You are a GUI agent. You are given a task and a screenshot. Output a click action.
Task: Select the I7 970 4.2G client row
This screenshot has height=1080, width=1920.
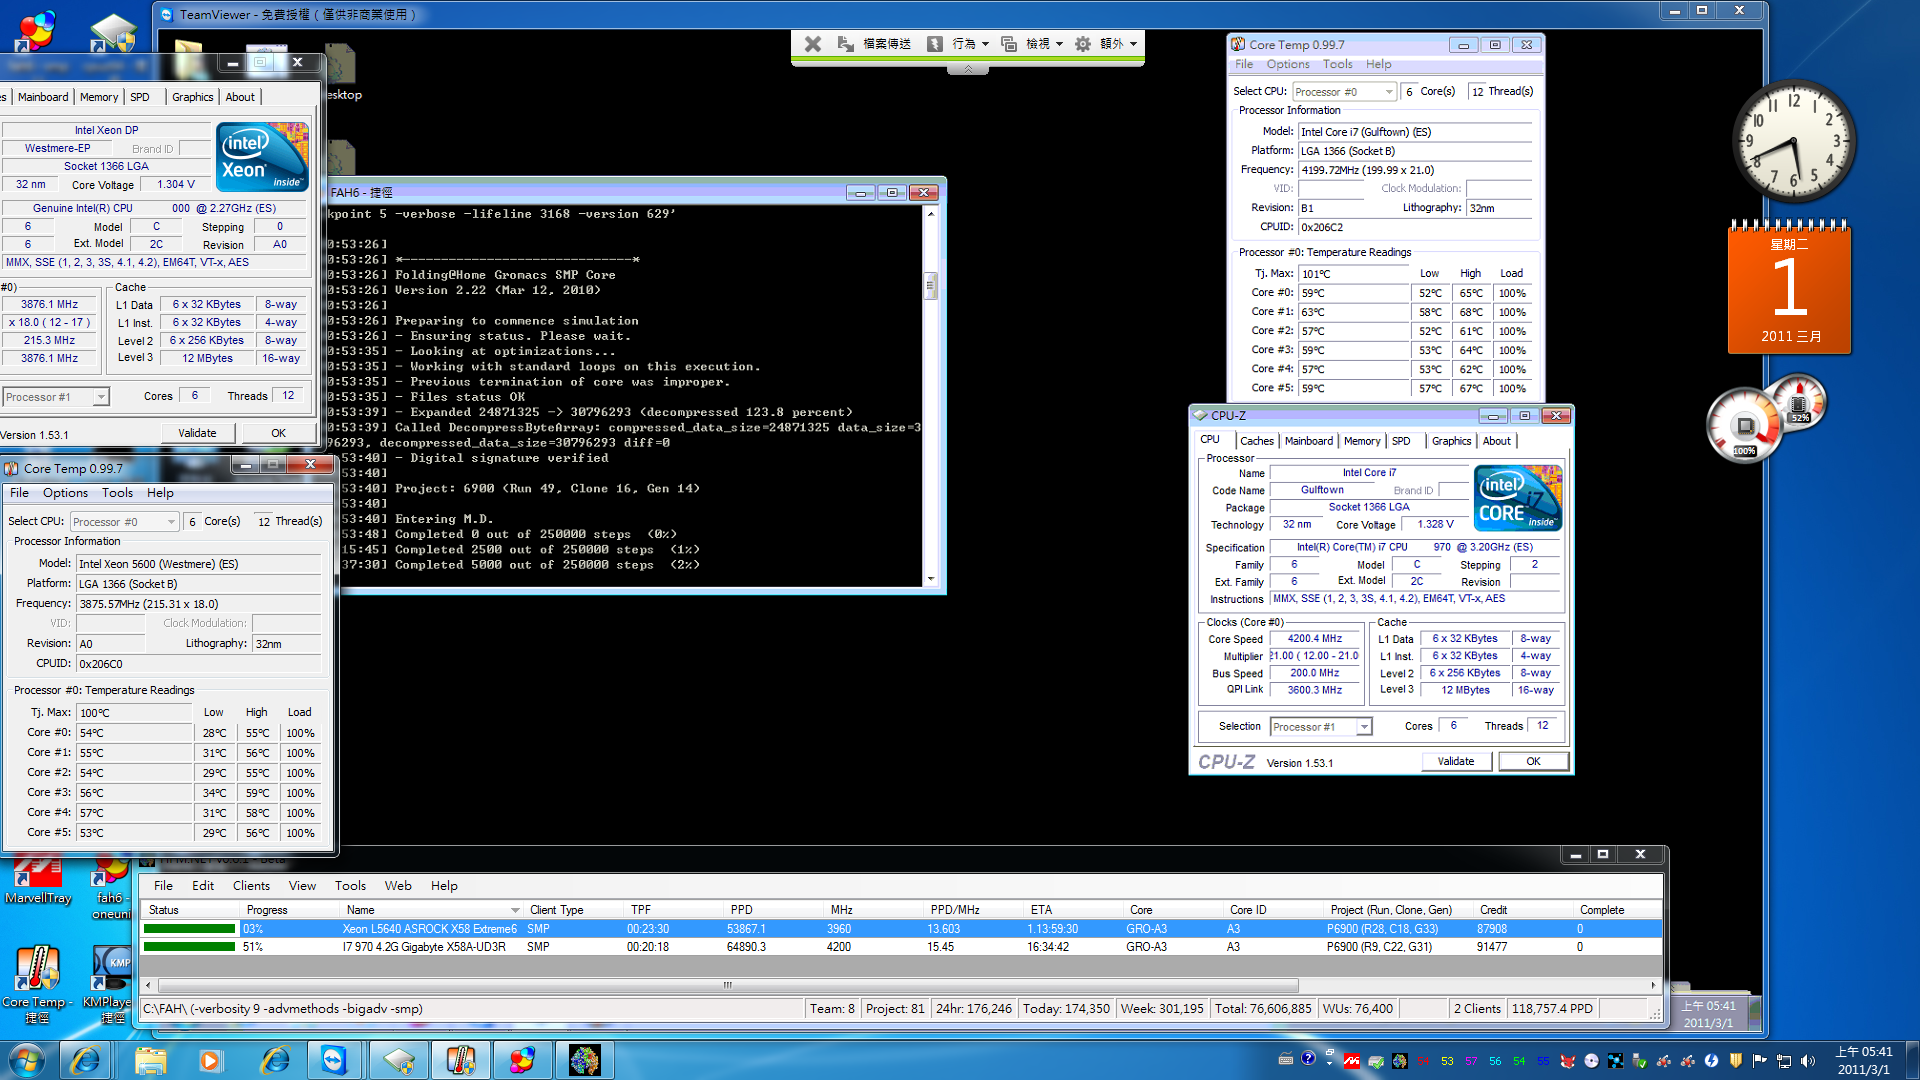pos(900,947)
